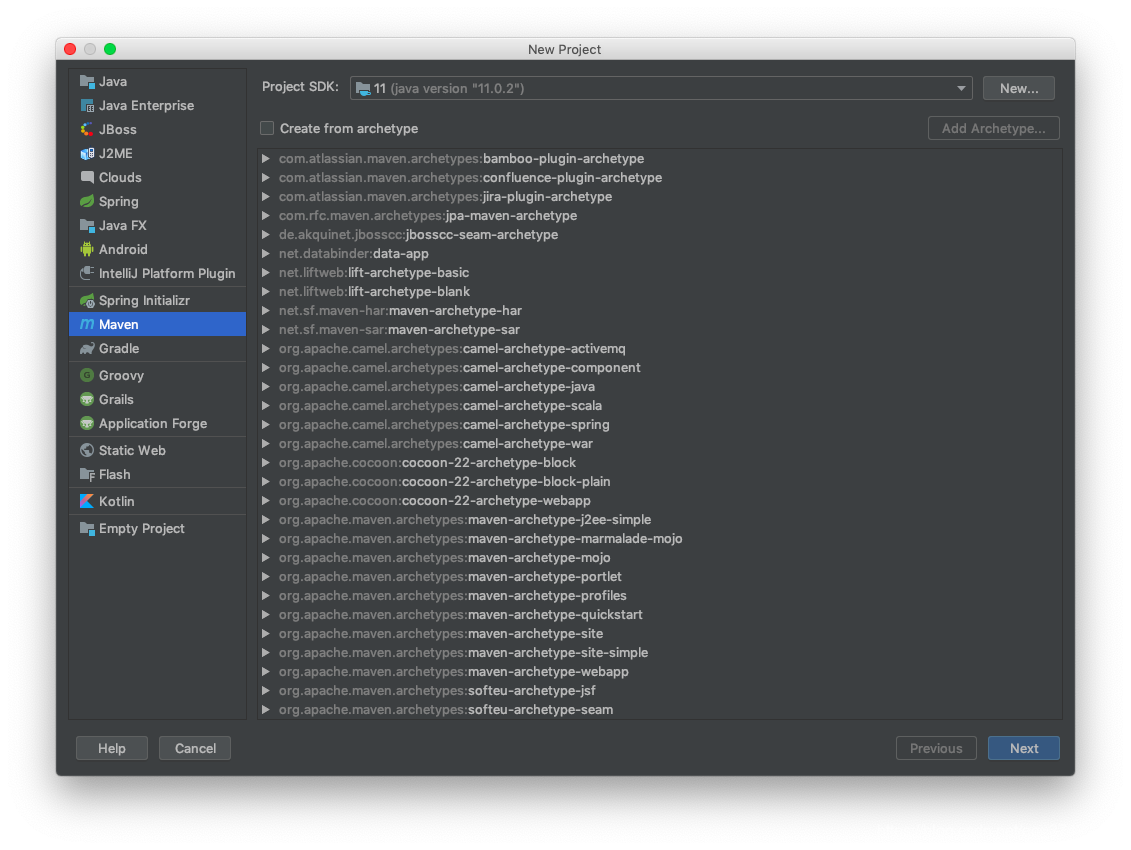
Task: Expand jpa-maven-archetype node
Action: (266, 216)
